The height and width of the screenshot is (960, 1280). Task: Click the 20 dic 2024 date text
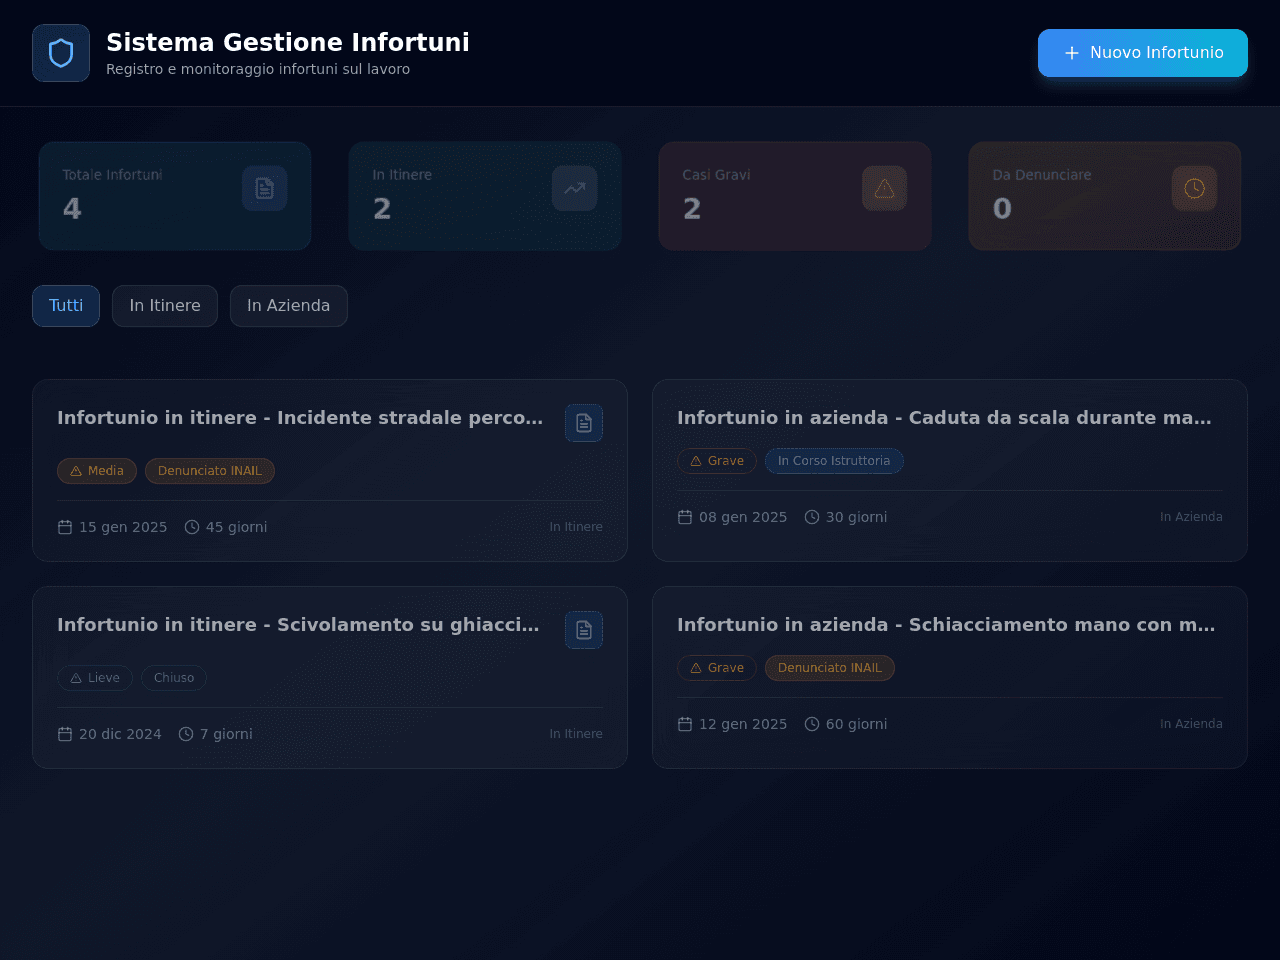click(120, 734)
